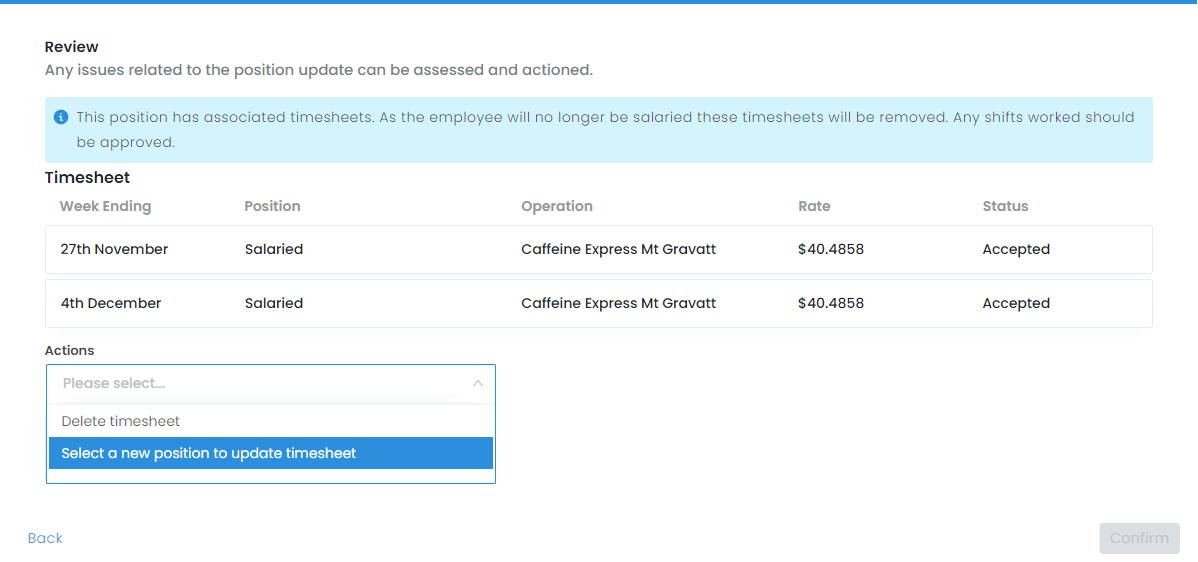This screenshot has height=562, width=1198.
Task: Go back using the Back link
Action: pyautogui.click(x=45, y=538)
